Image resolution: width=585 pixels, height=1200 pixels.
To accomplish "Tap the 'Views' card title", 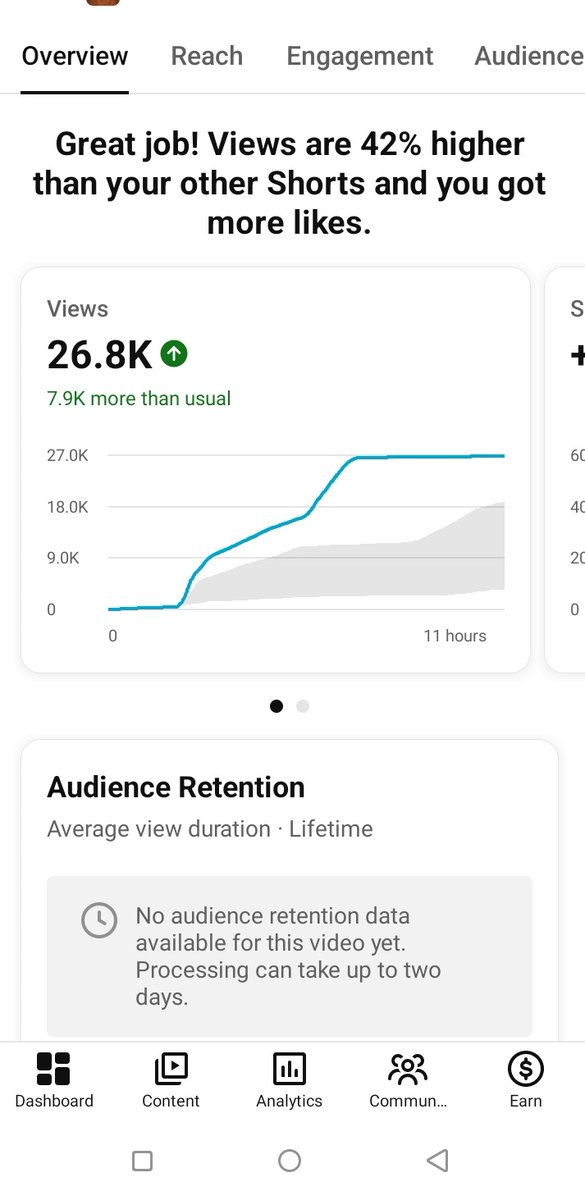I will pos(77,309).
